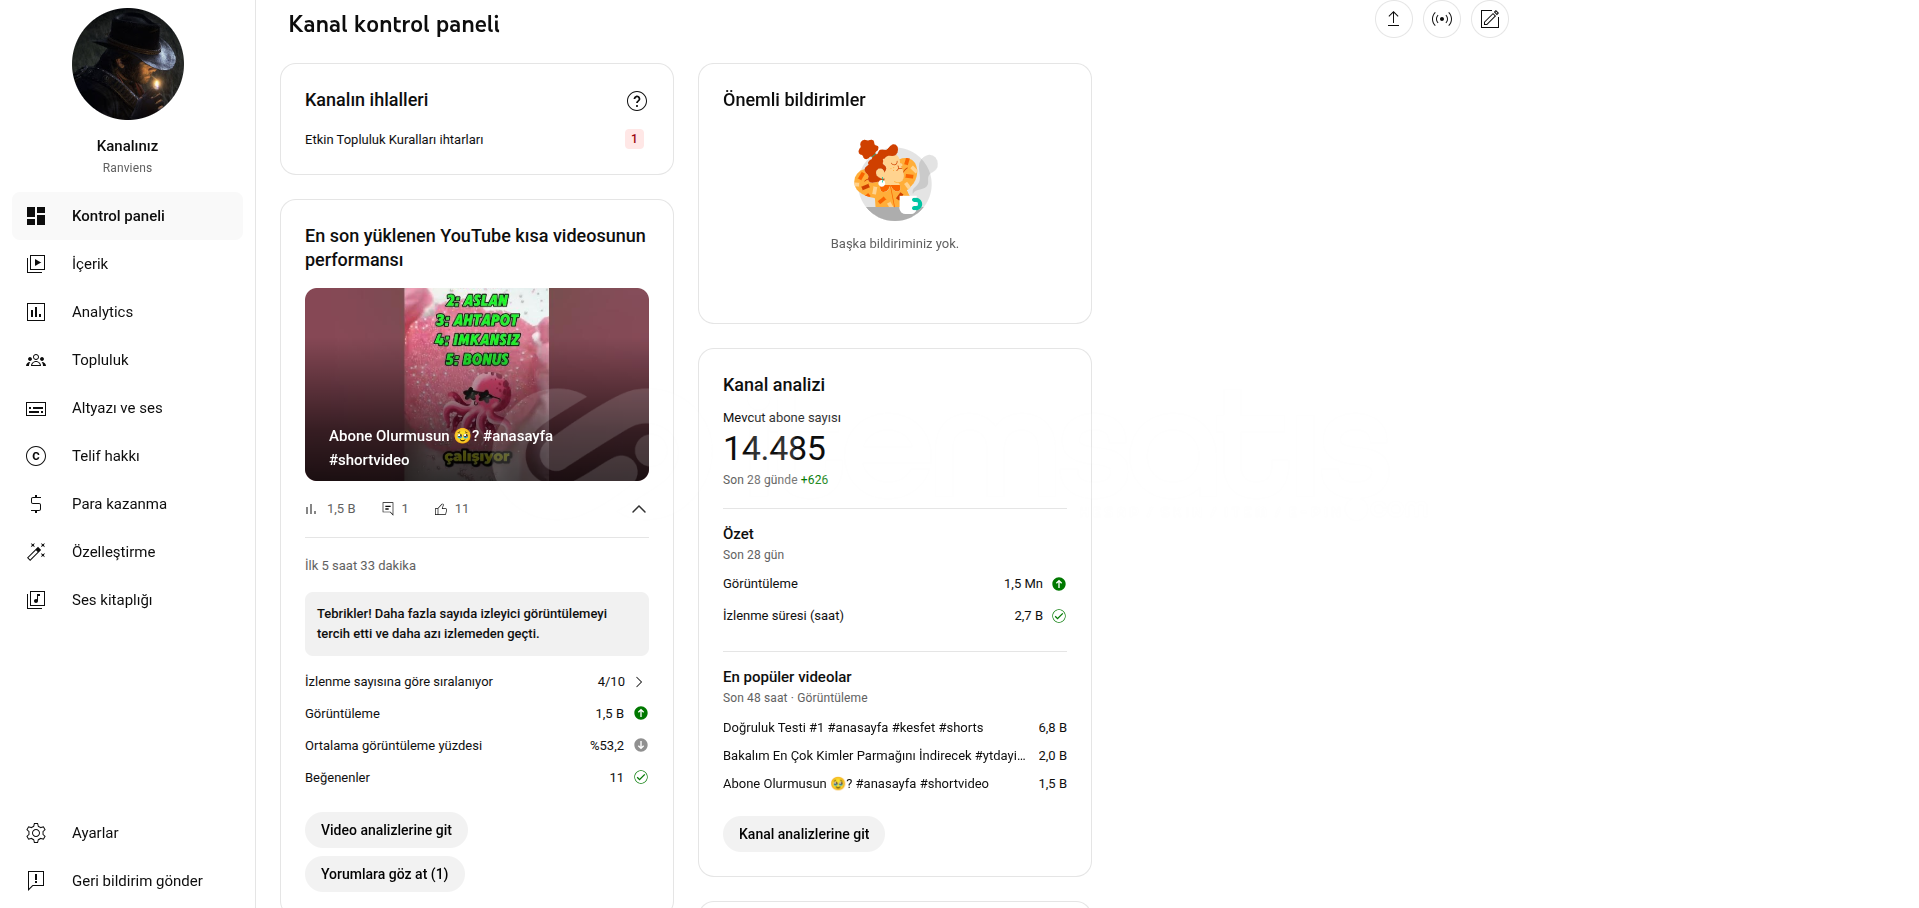Click the red strike count badge

pyautogui.click(x=634, y=139)
